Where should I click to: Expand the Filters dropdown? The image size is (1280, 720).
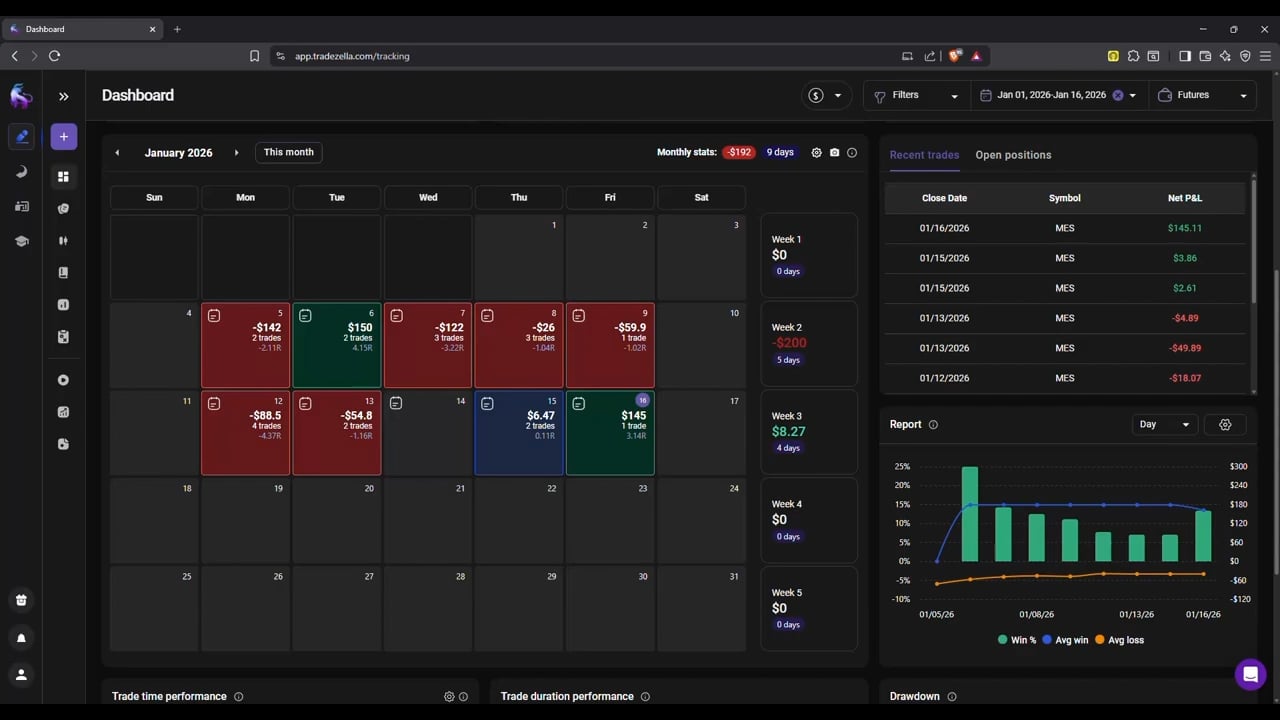[x=915, y=96]
